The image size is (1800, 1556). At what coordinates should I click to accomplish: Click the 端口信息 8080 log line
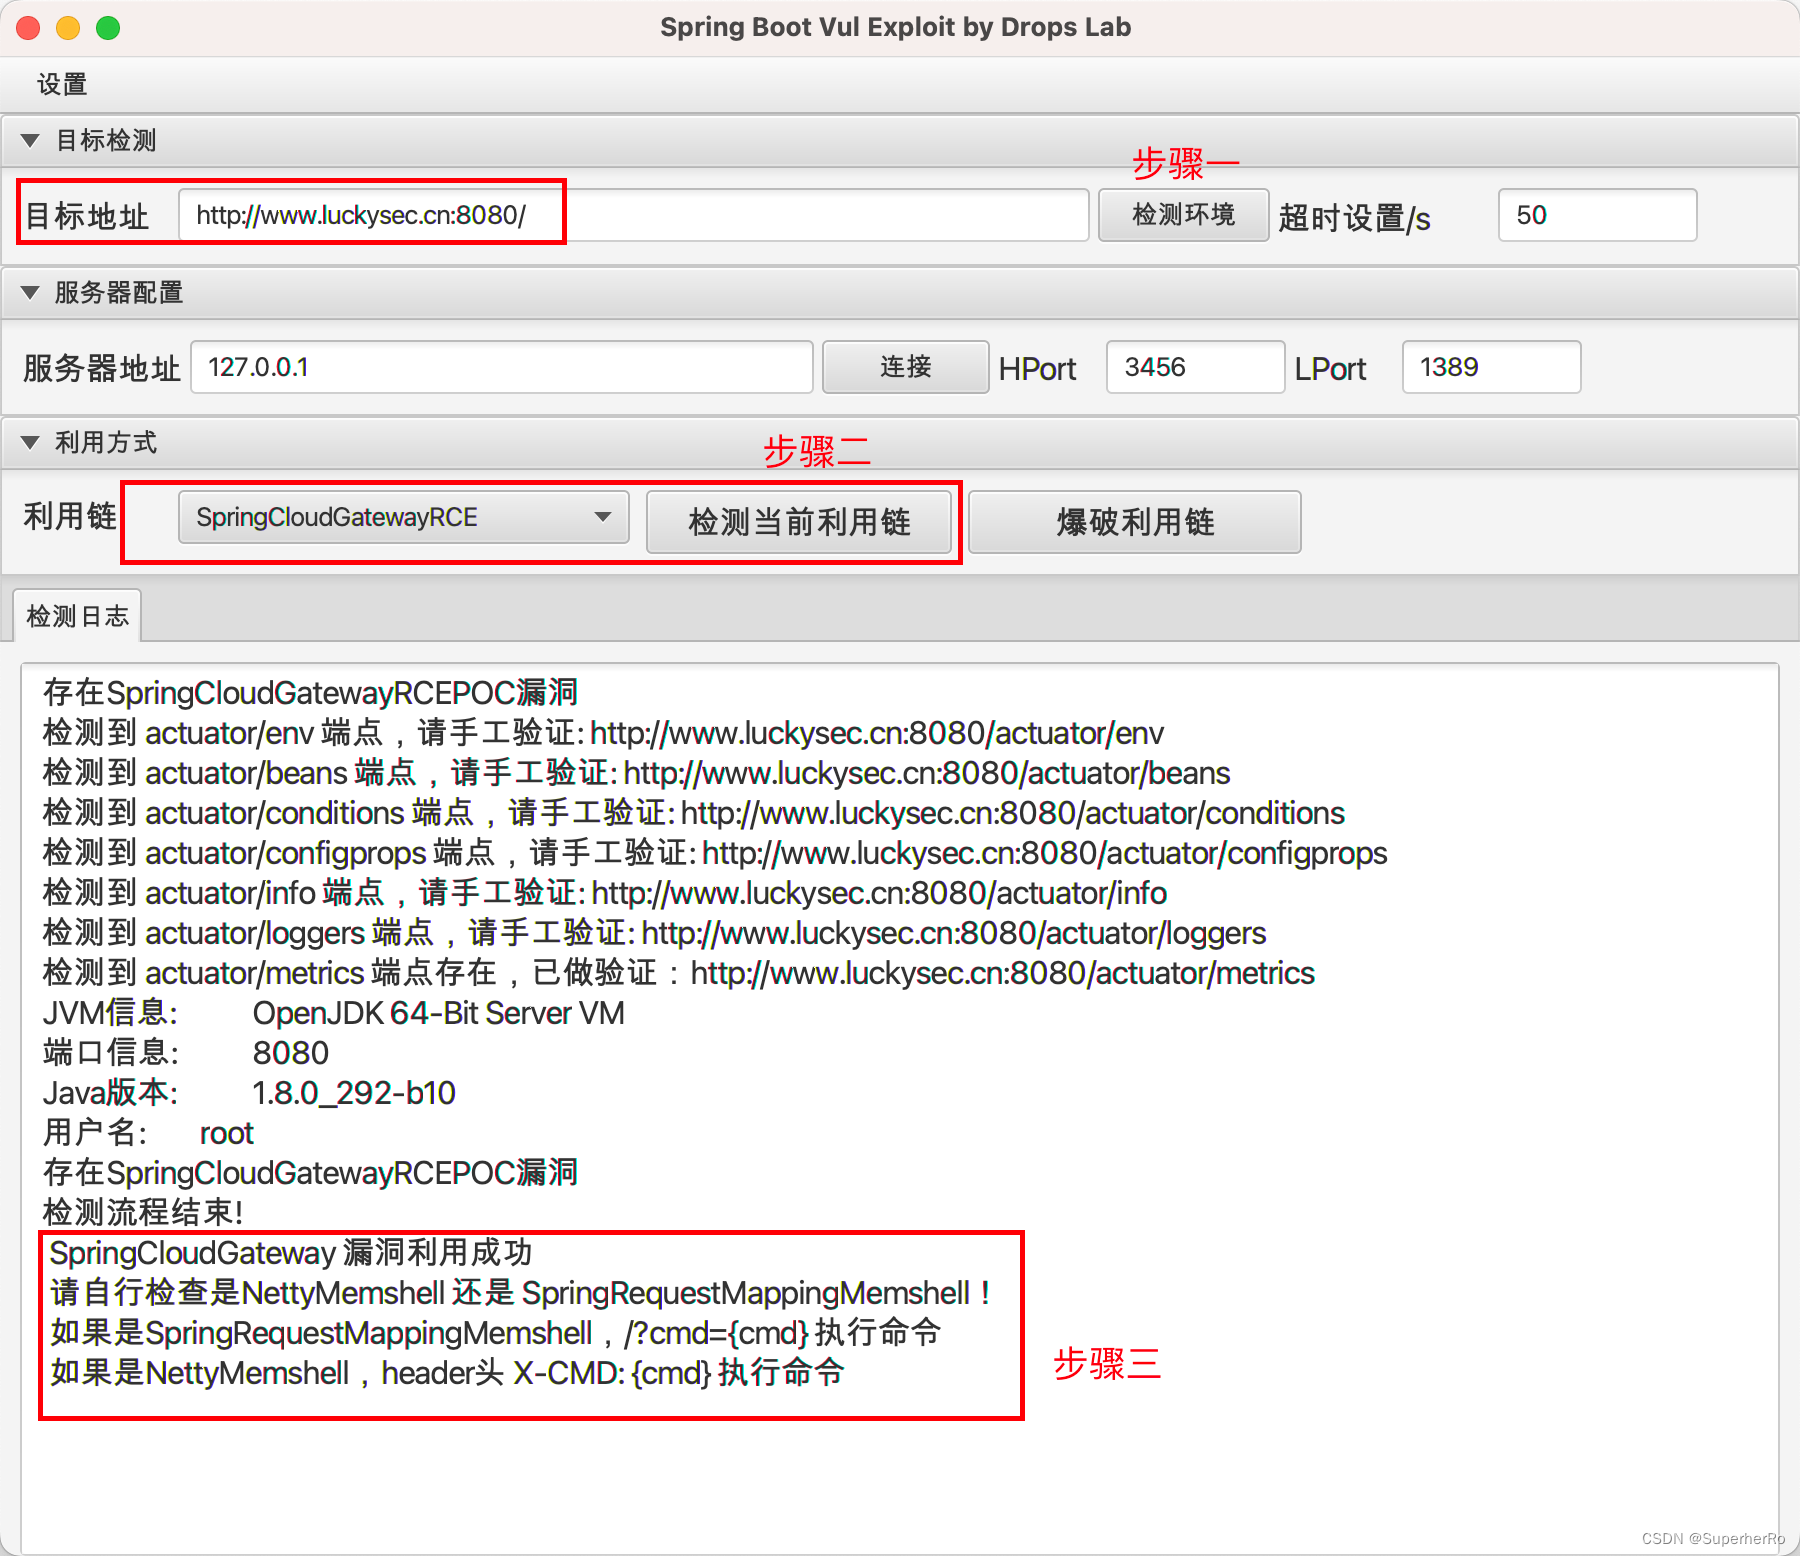click(x=186, y=1053)
